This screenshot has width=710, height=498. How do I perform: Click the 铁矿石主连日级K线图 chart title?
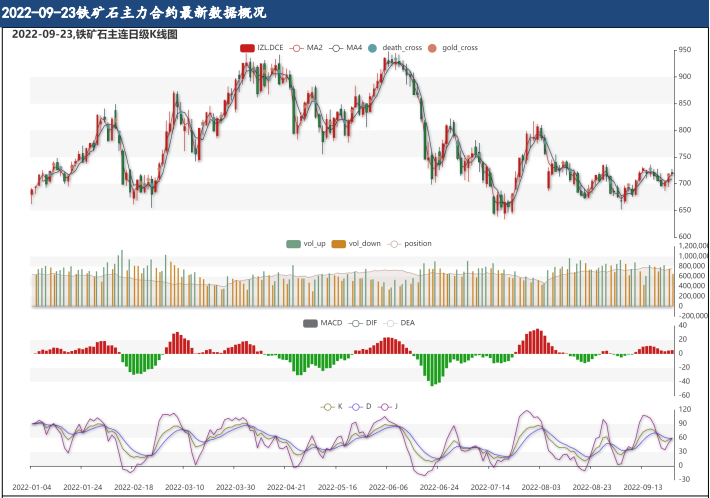tap(95, 34)
